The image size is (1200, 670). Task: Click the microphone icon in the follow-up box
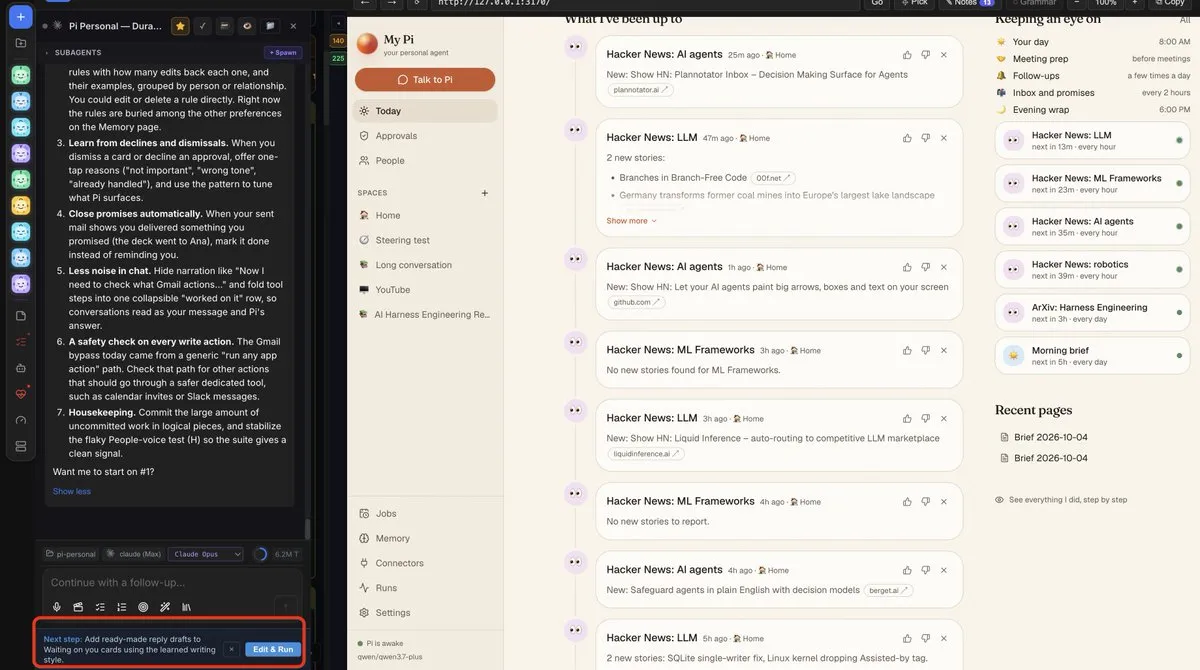[57, 607]
